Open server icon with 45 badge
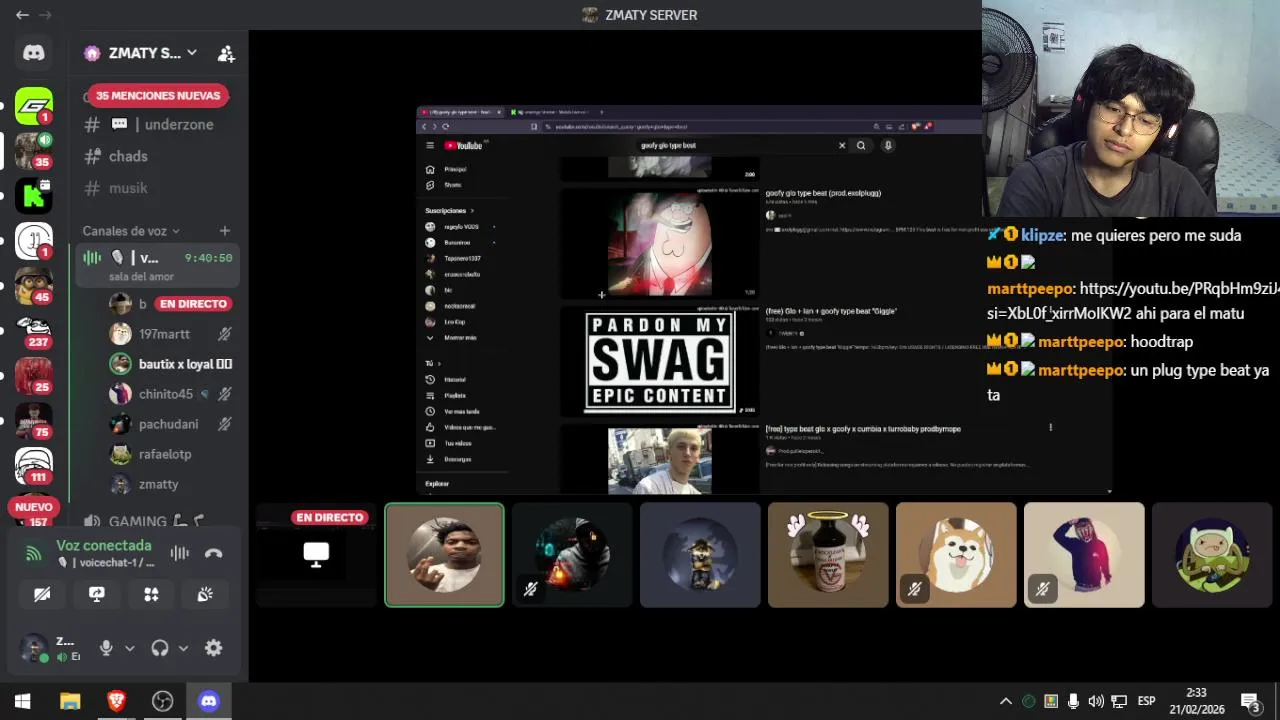Viewport: 1280px width, 720px height. click(x=34, y=285)
